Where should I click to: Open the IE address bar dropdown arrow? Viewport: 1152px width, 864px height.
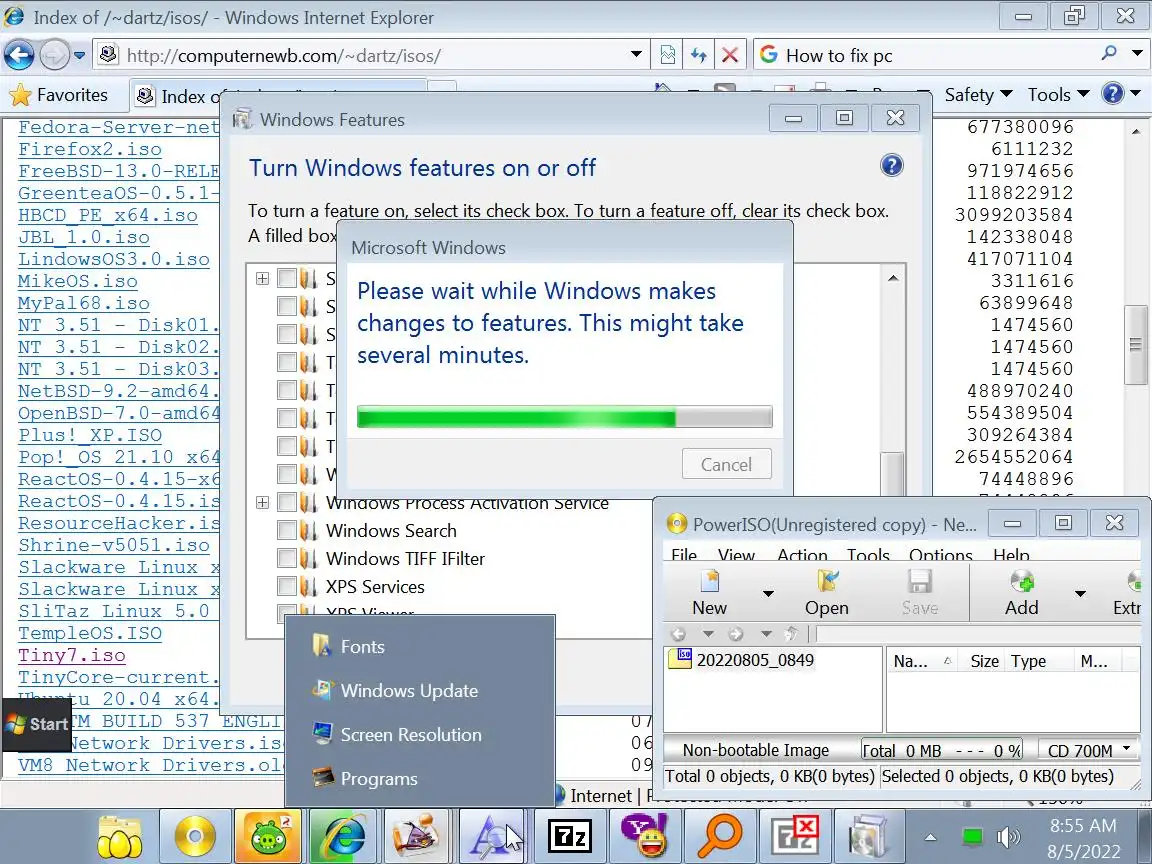click(x=636, y=54)
